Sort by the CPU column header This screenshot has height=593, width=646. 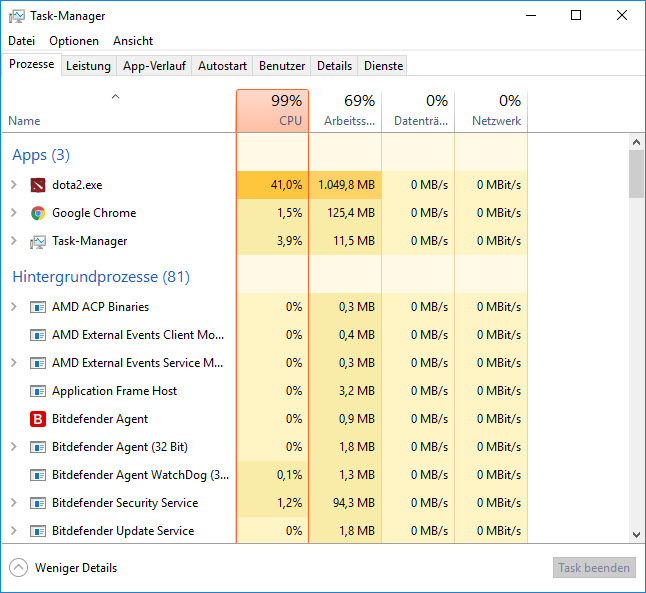[272, 111]
